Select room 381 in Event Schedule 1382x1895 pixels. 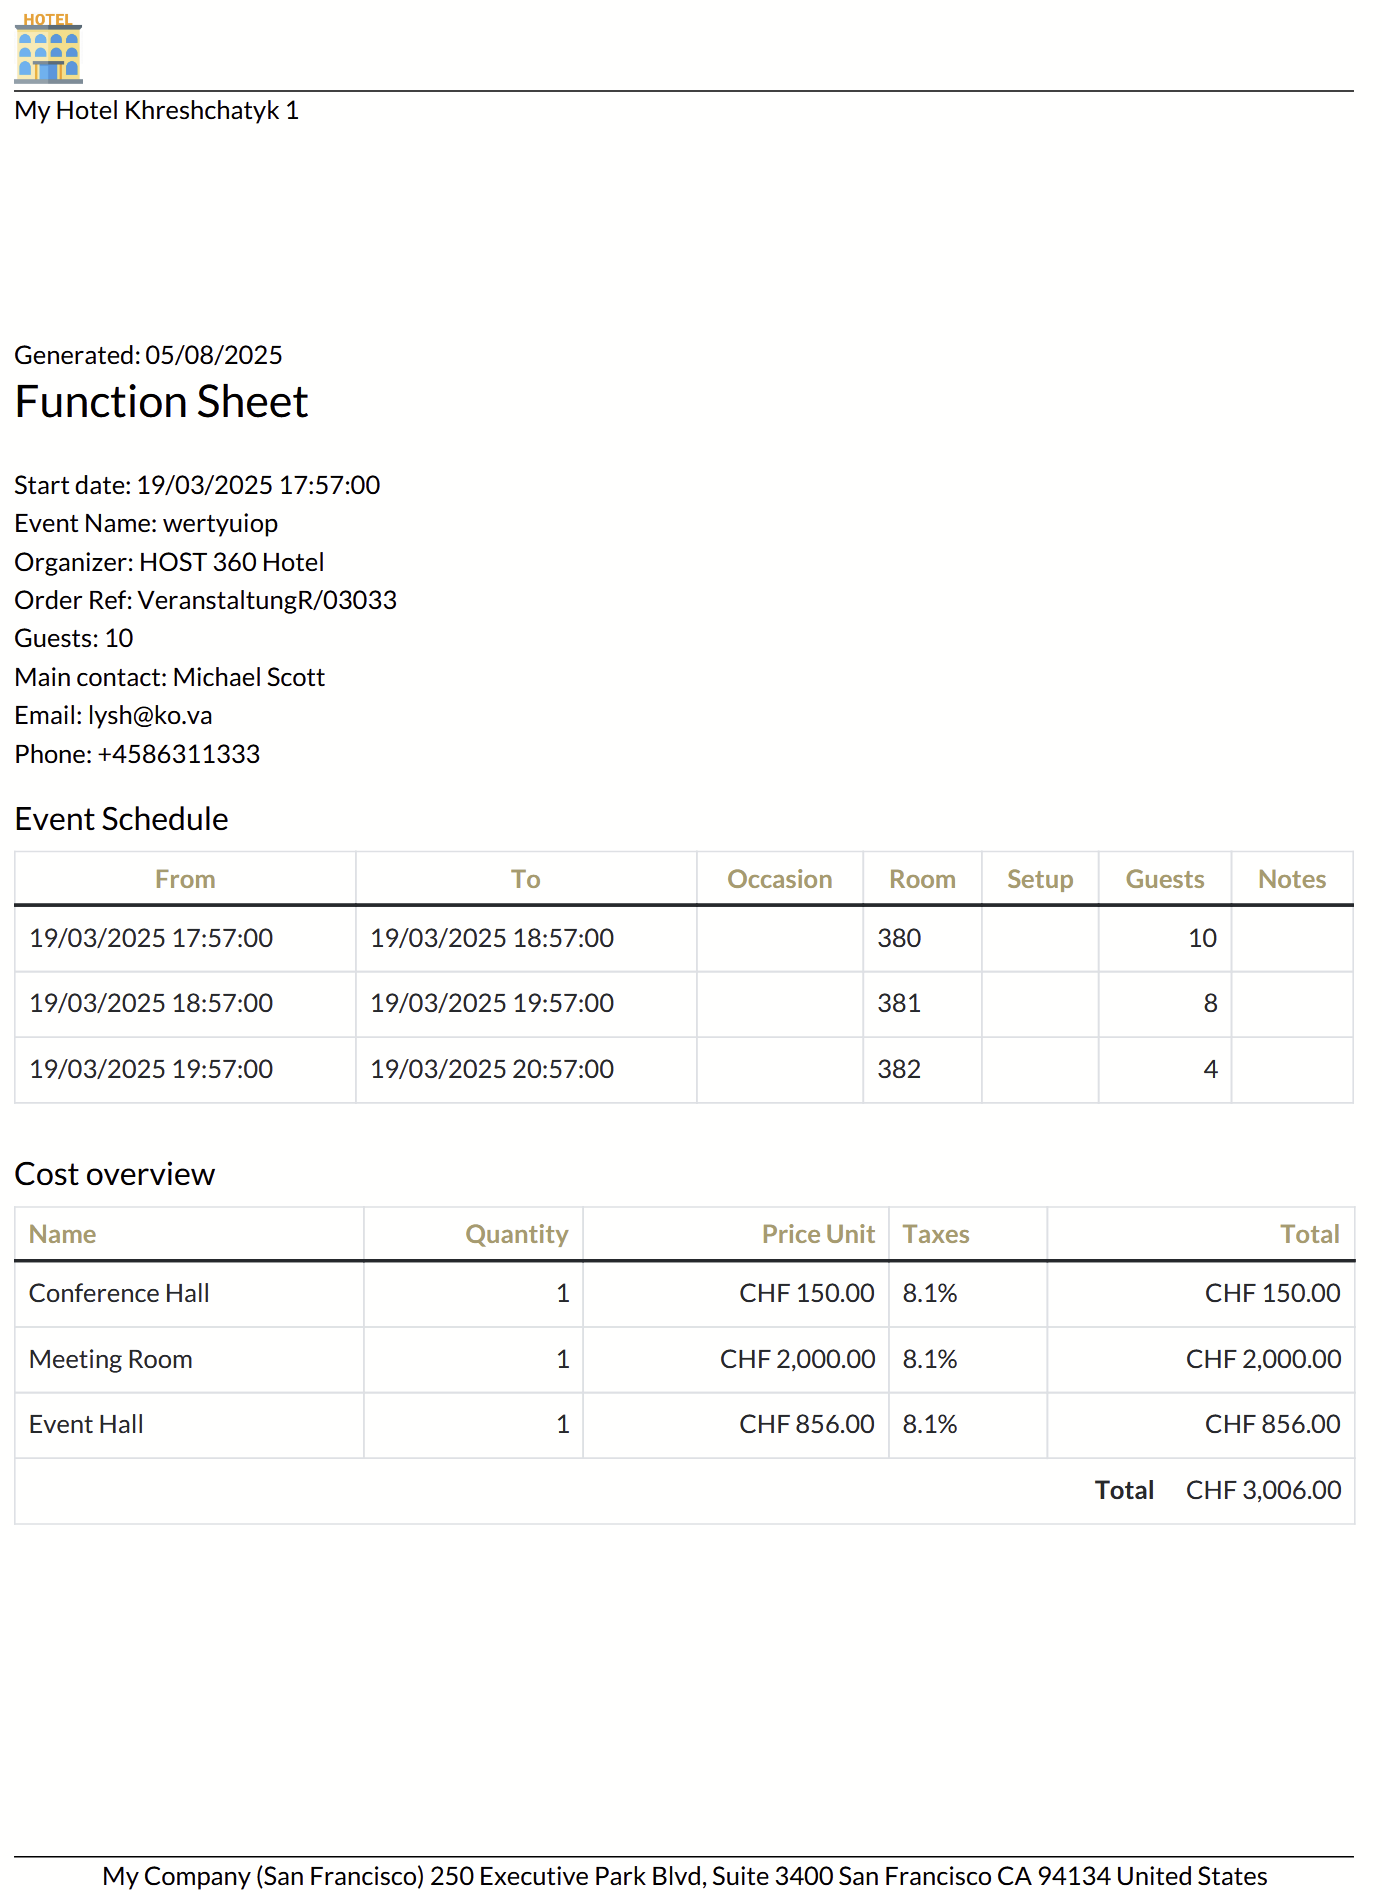pos(899,1003)
